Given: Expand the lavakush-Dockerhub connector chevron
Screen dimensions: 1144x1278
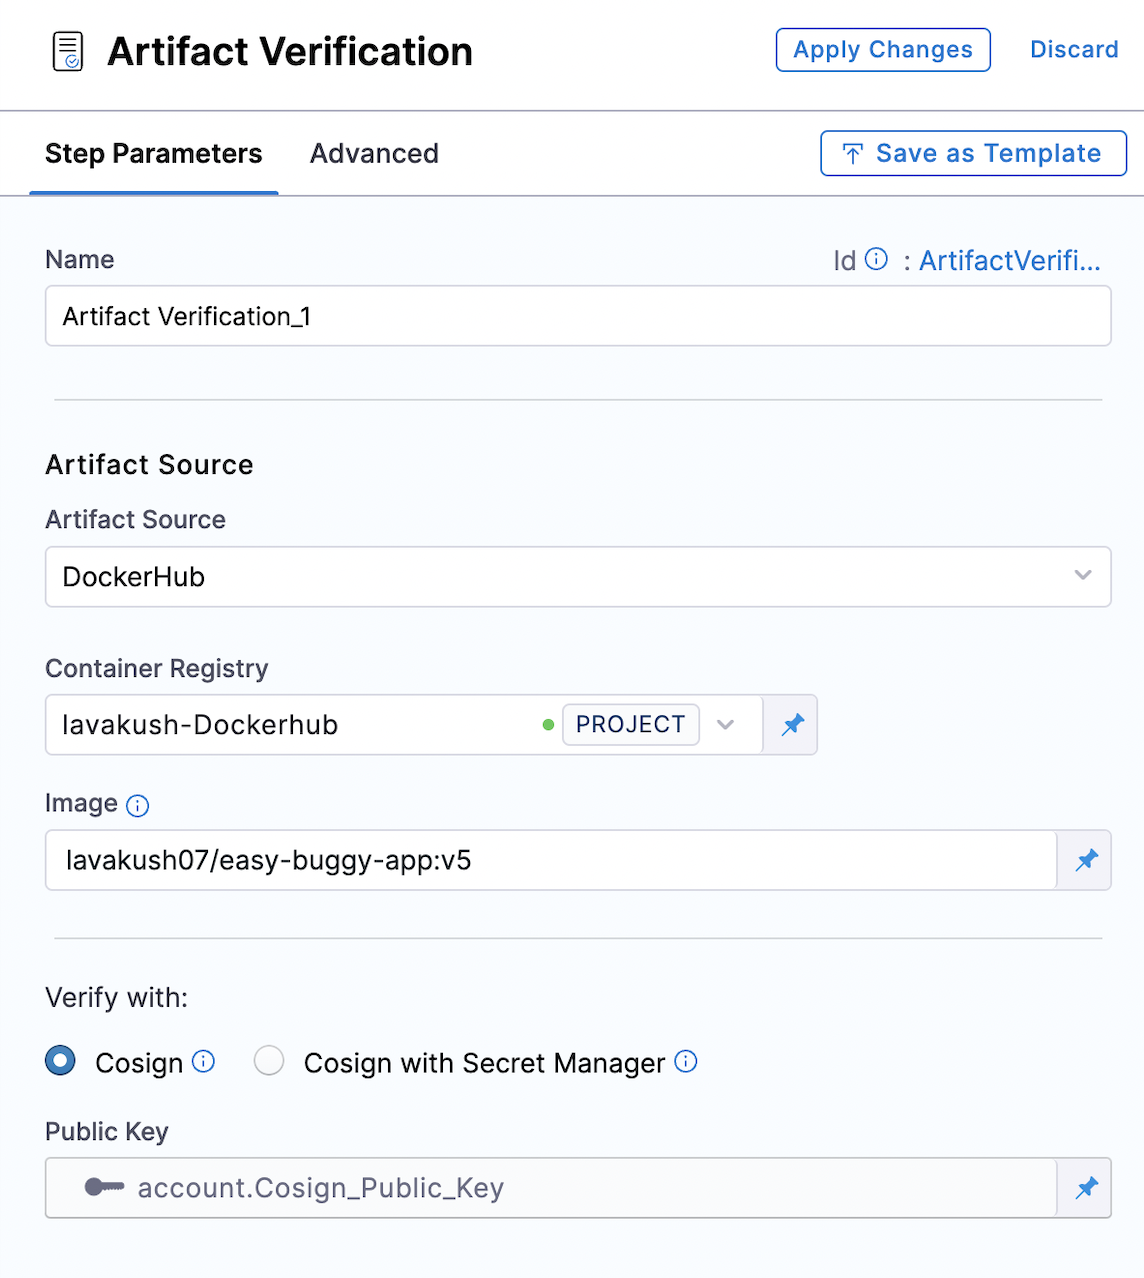Looking at the screenshot, I should (726, 724).
